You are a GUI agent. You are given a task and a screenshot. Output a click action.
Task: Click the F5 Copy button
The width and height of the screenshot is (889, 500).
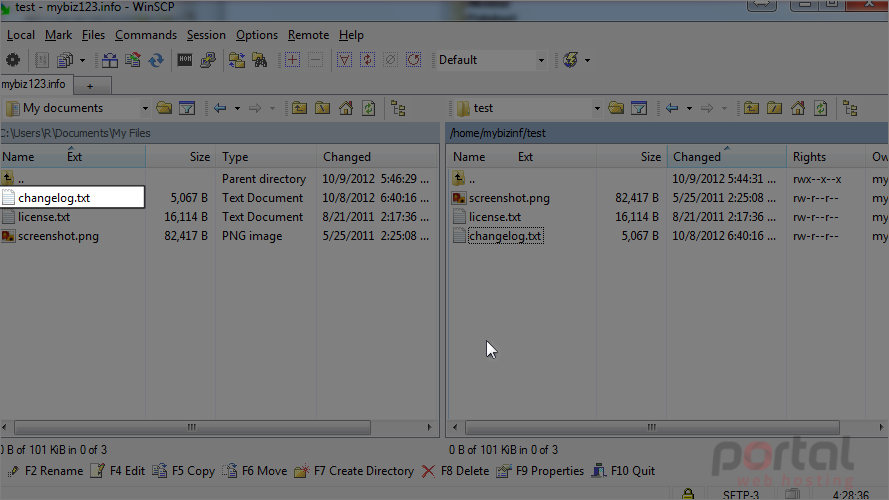point(184,471)
